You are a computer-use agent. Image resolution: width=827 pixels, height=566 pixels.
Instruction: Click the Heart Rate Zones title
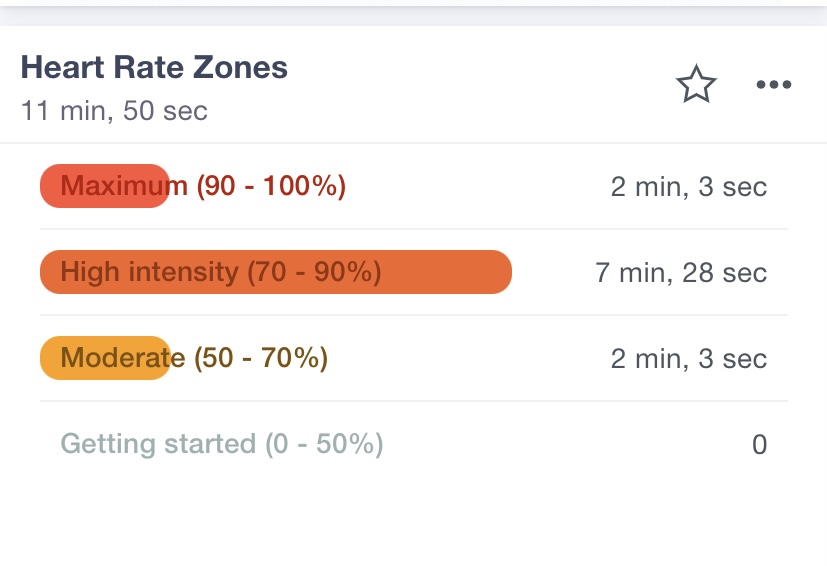pos(154,68)
